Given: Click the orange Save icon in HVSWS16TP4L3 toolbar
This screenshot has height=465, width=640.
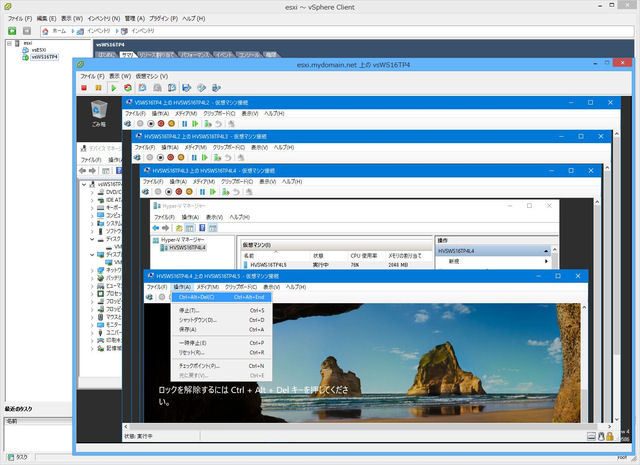Looking at the screenshot, I should pyautogui.click(x=181, y=158).
